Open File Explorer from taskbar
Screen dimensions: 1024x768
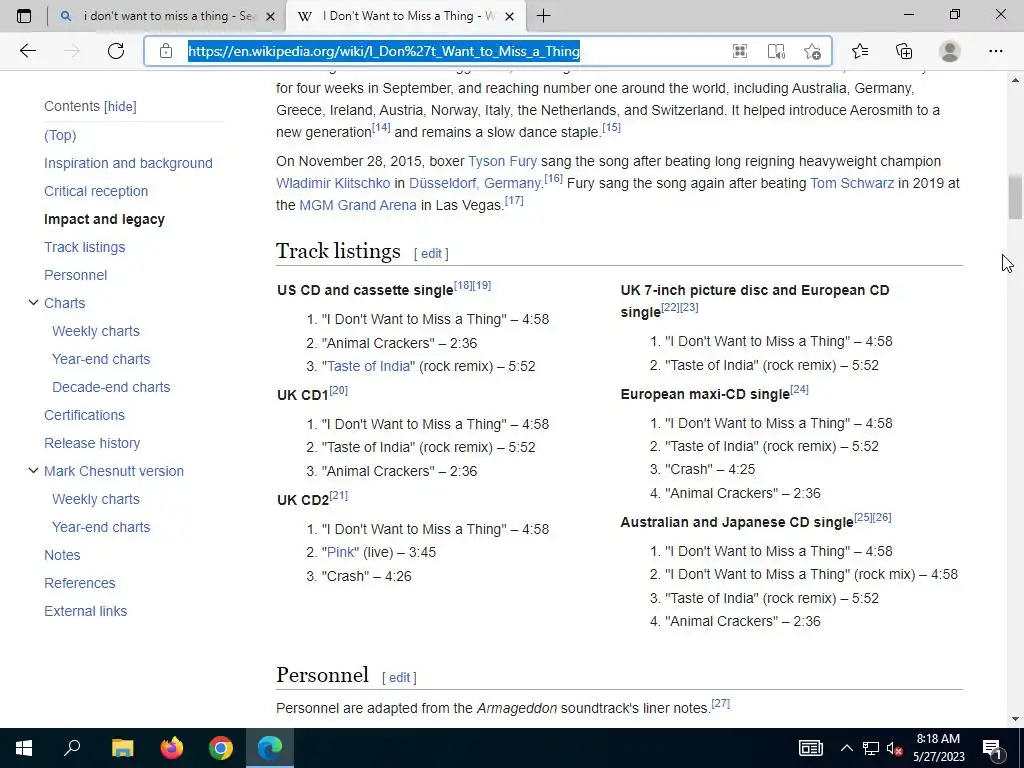(x=122, y=748)
